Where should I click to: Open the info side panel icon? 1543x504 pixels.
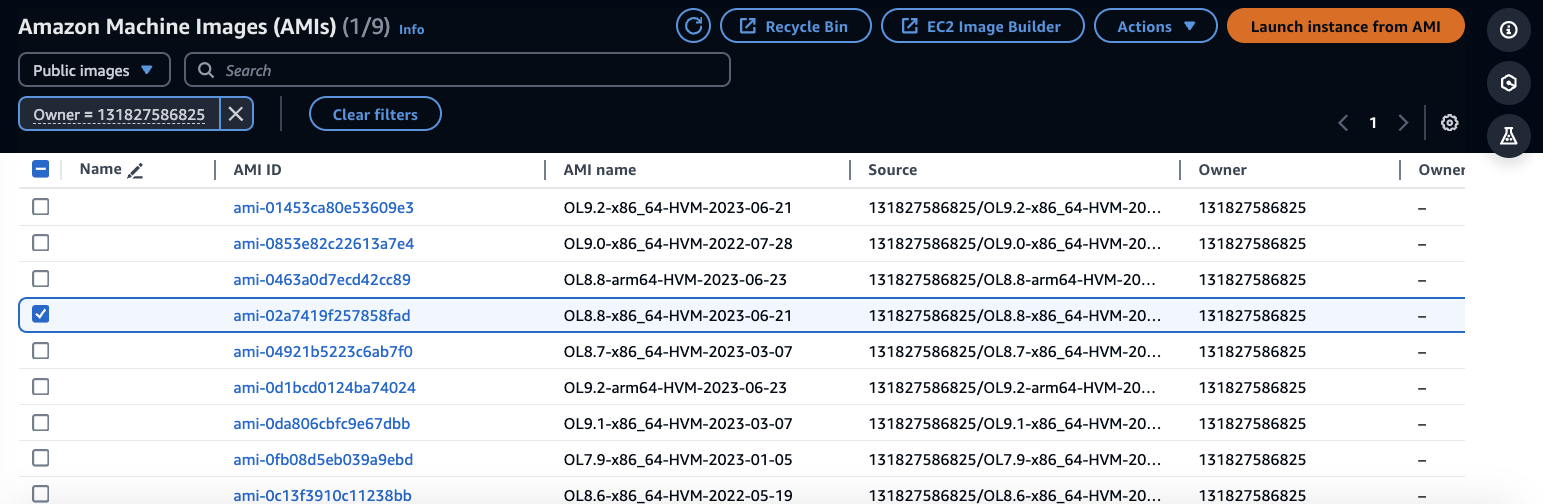(1509, 30)
